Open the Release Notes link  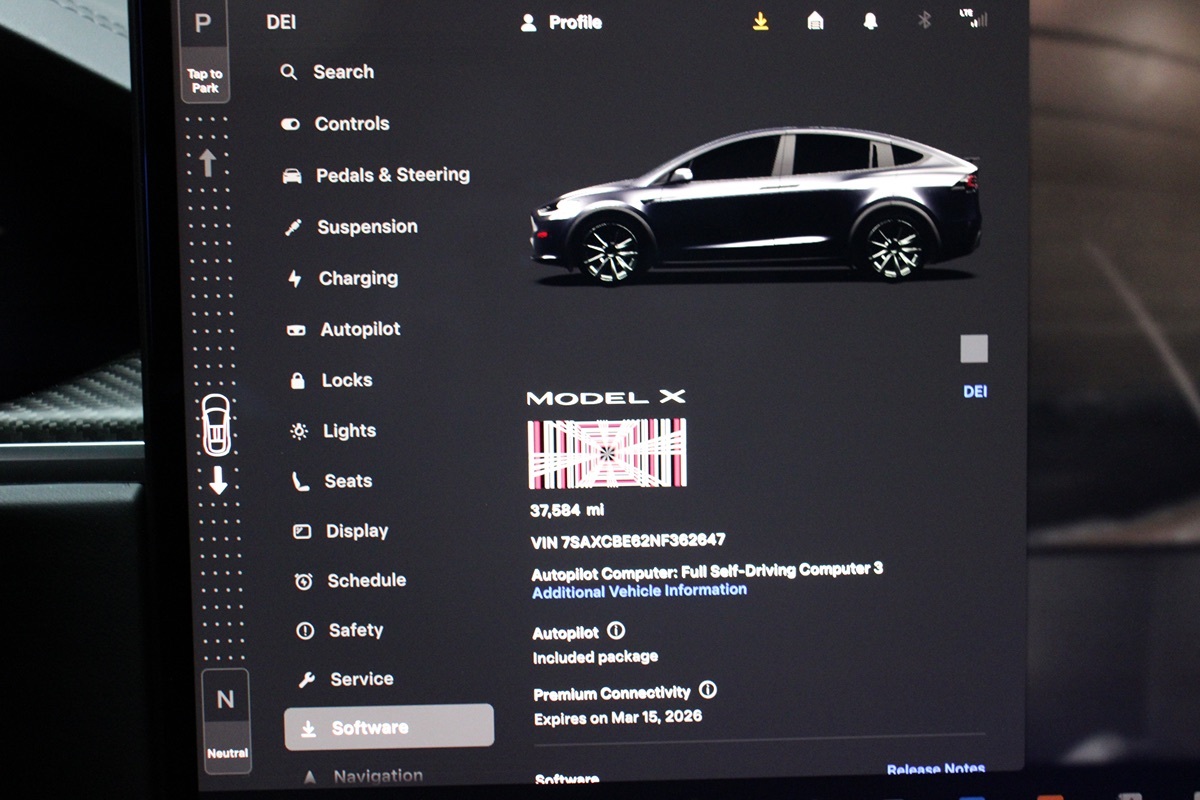[x=936, y=770]
